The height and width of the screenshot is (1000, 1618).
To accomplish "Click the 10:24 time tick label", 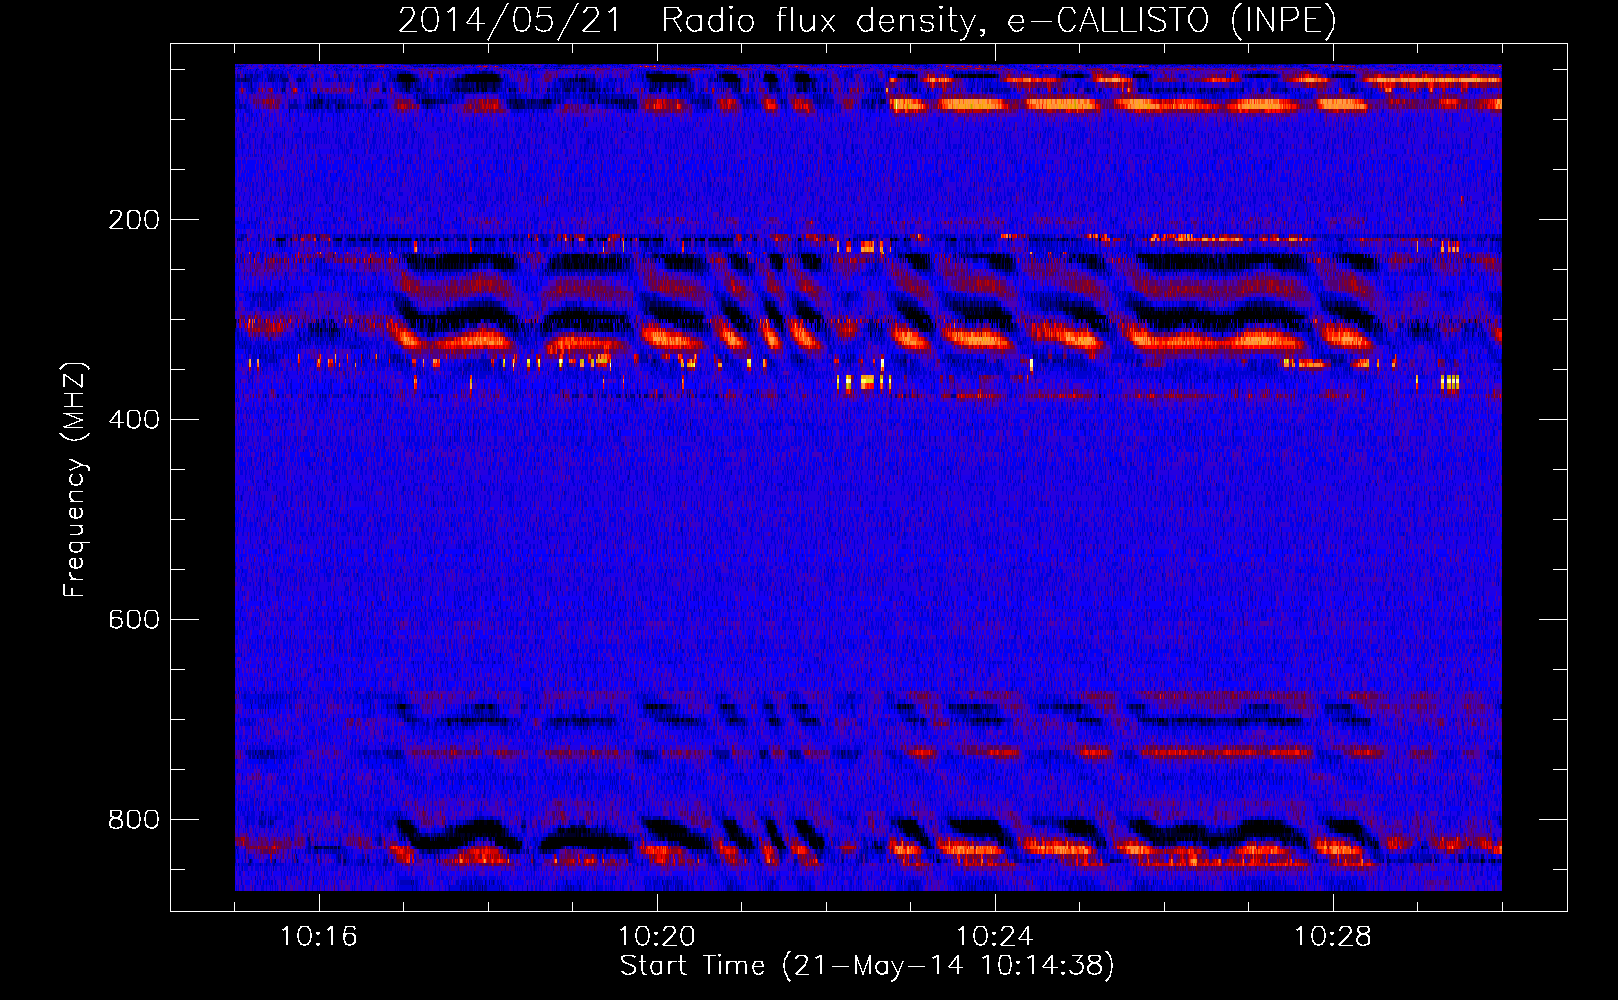I will (995, 937).
